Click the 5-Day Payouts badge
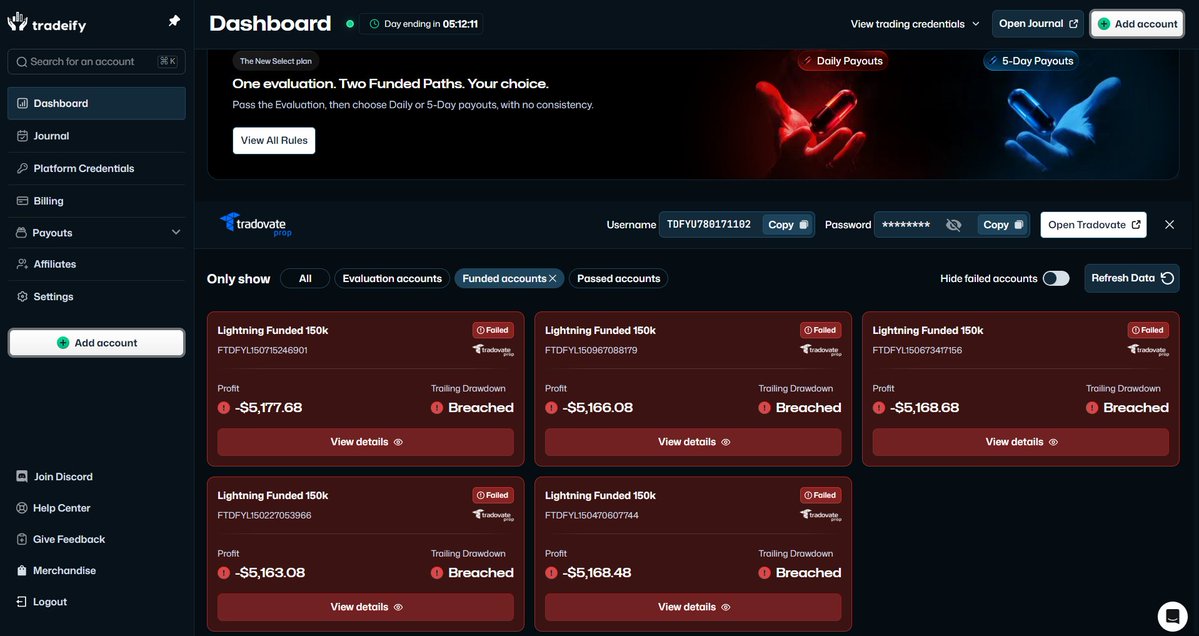Image resolution: width=1199 pixels, height=636 pixels. point(1031,61)
